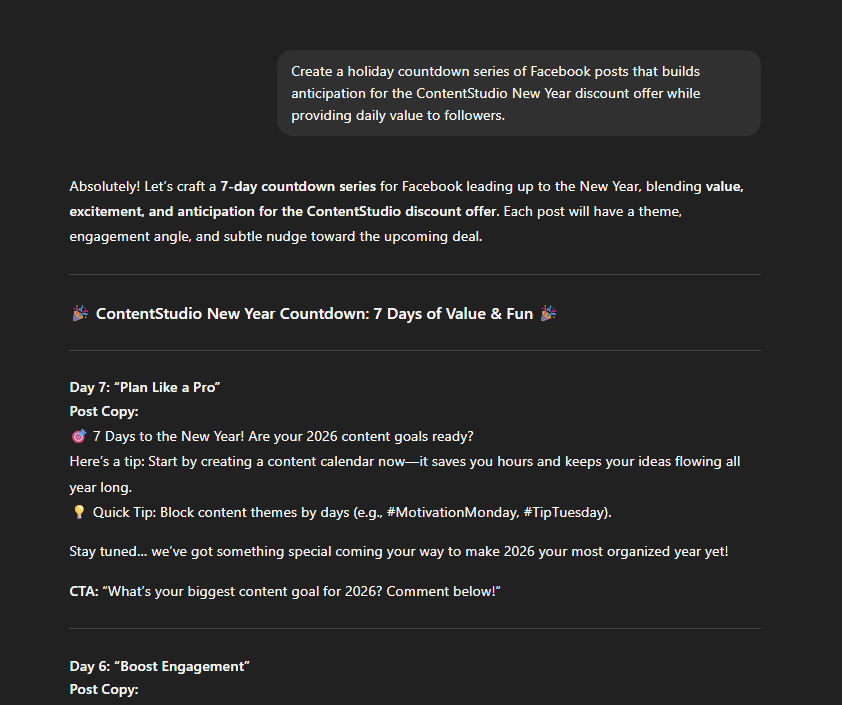This screenshot has height=705, width=842.
Task: Click the "Day 7: Plan Like a Pro" title
Action: (x=144, y=387)
